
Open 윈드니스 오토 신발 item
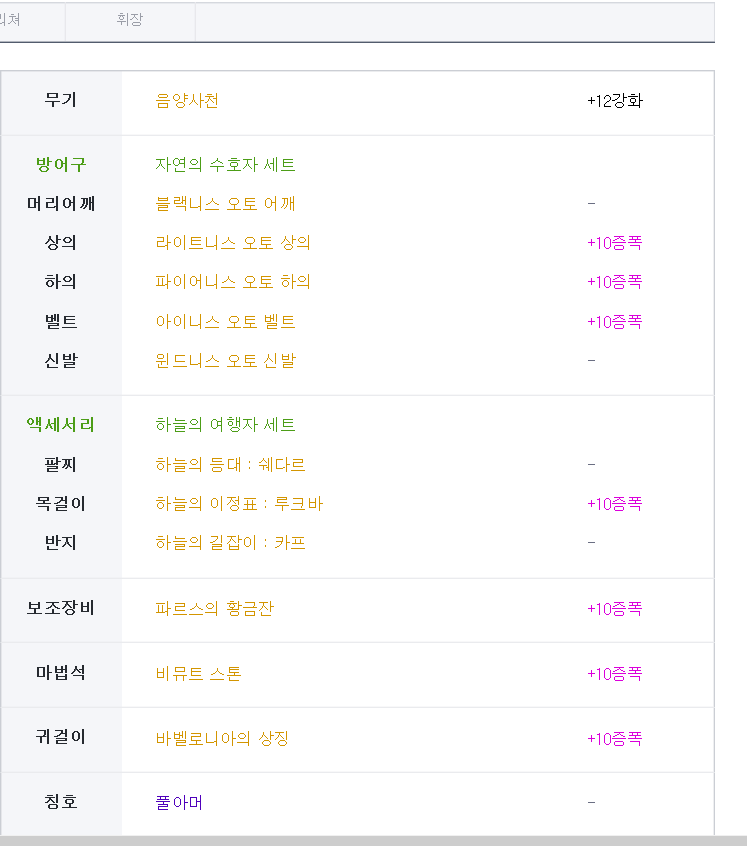click(x=225, y=360)
